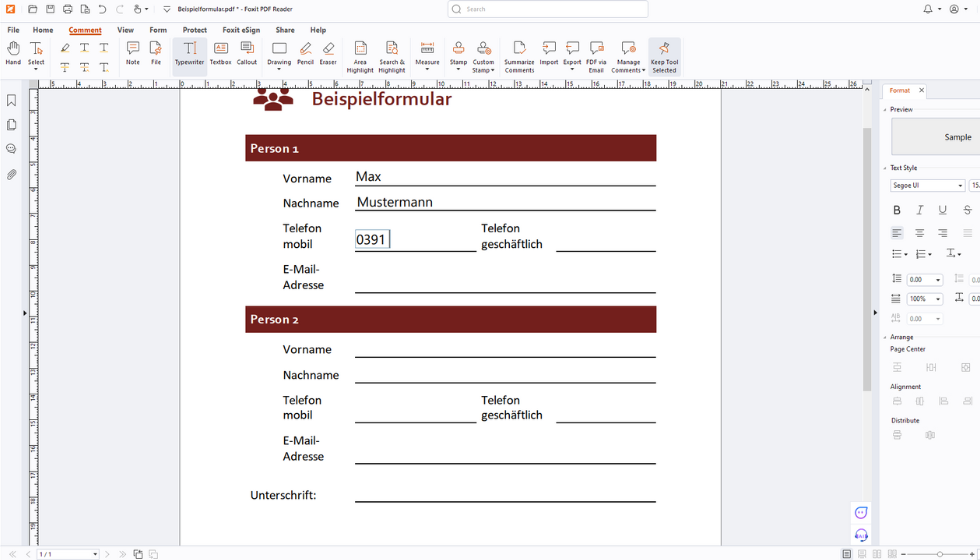Collapse the right Format panel arrow
This screenshot has height=560, width=980.
click(x=875, y=312)
